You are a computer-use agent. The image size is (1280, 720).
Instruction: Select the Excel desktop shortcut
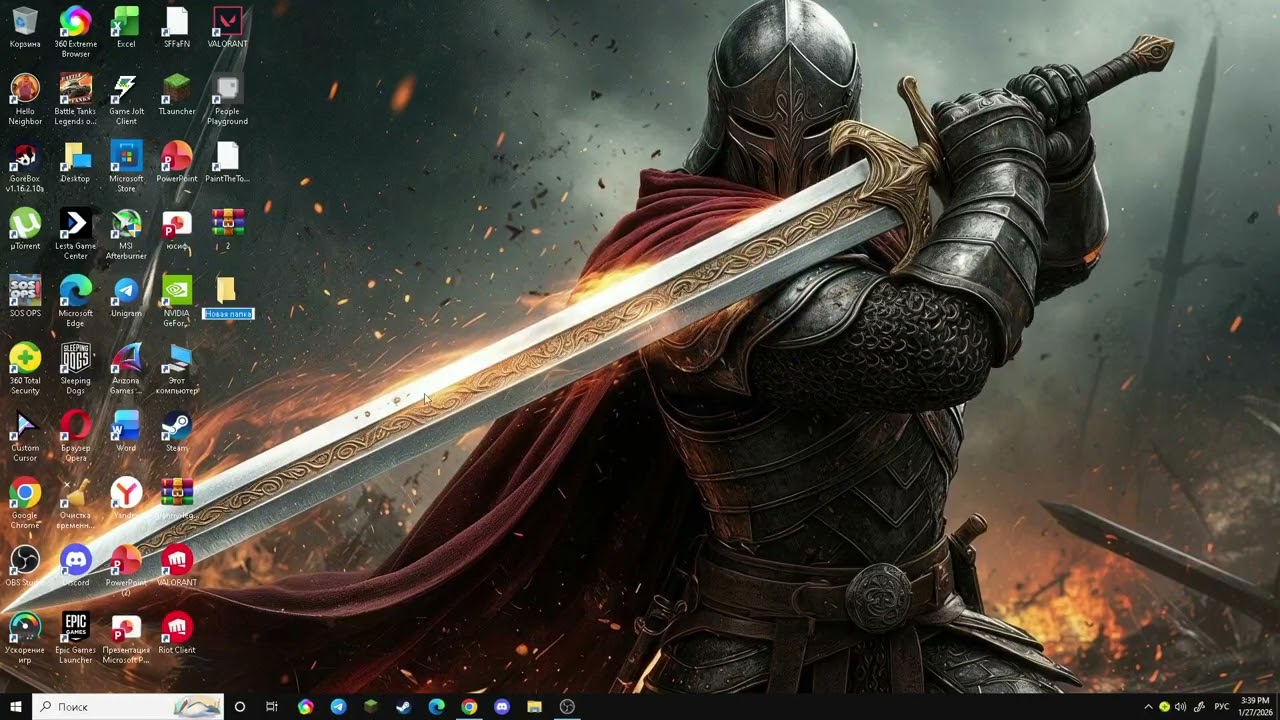(x=126, y=21)
